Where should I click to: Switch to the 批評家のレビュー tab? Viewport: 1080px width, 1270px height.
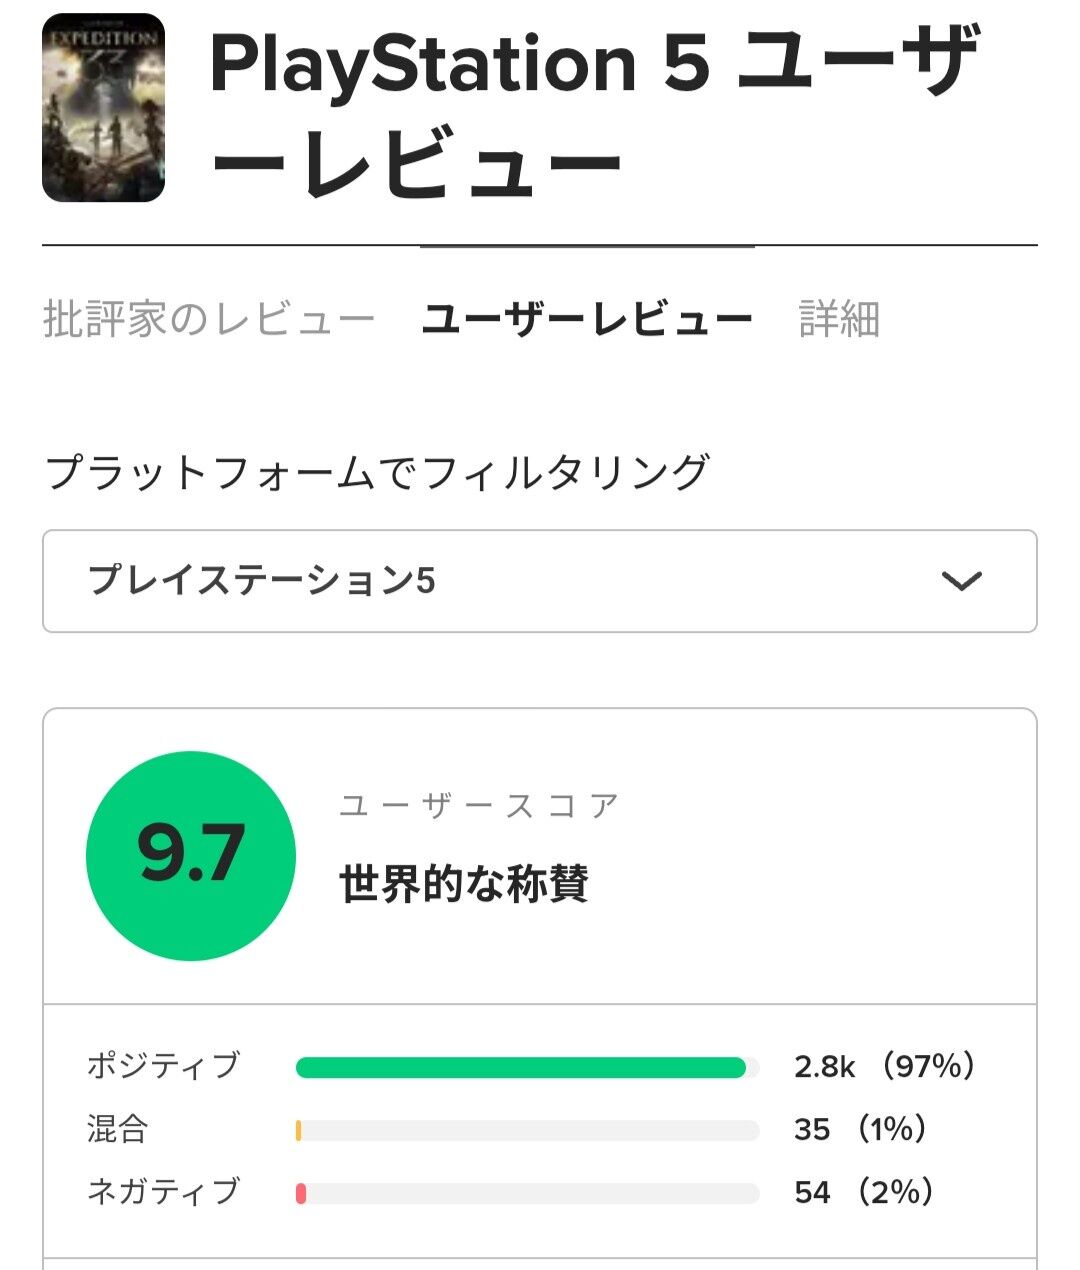tap(209, 320)
